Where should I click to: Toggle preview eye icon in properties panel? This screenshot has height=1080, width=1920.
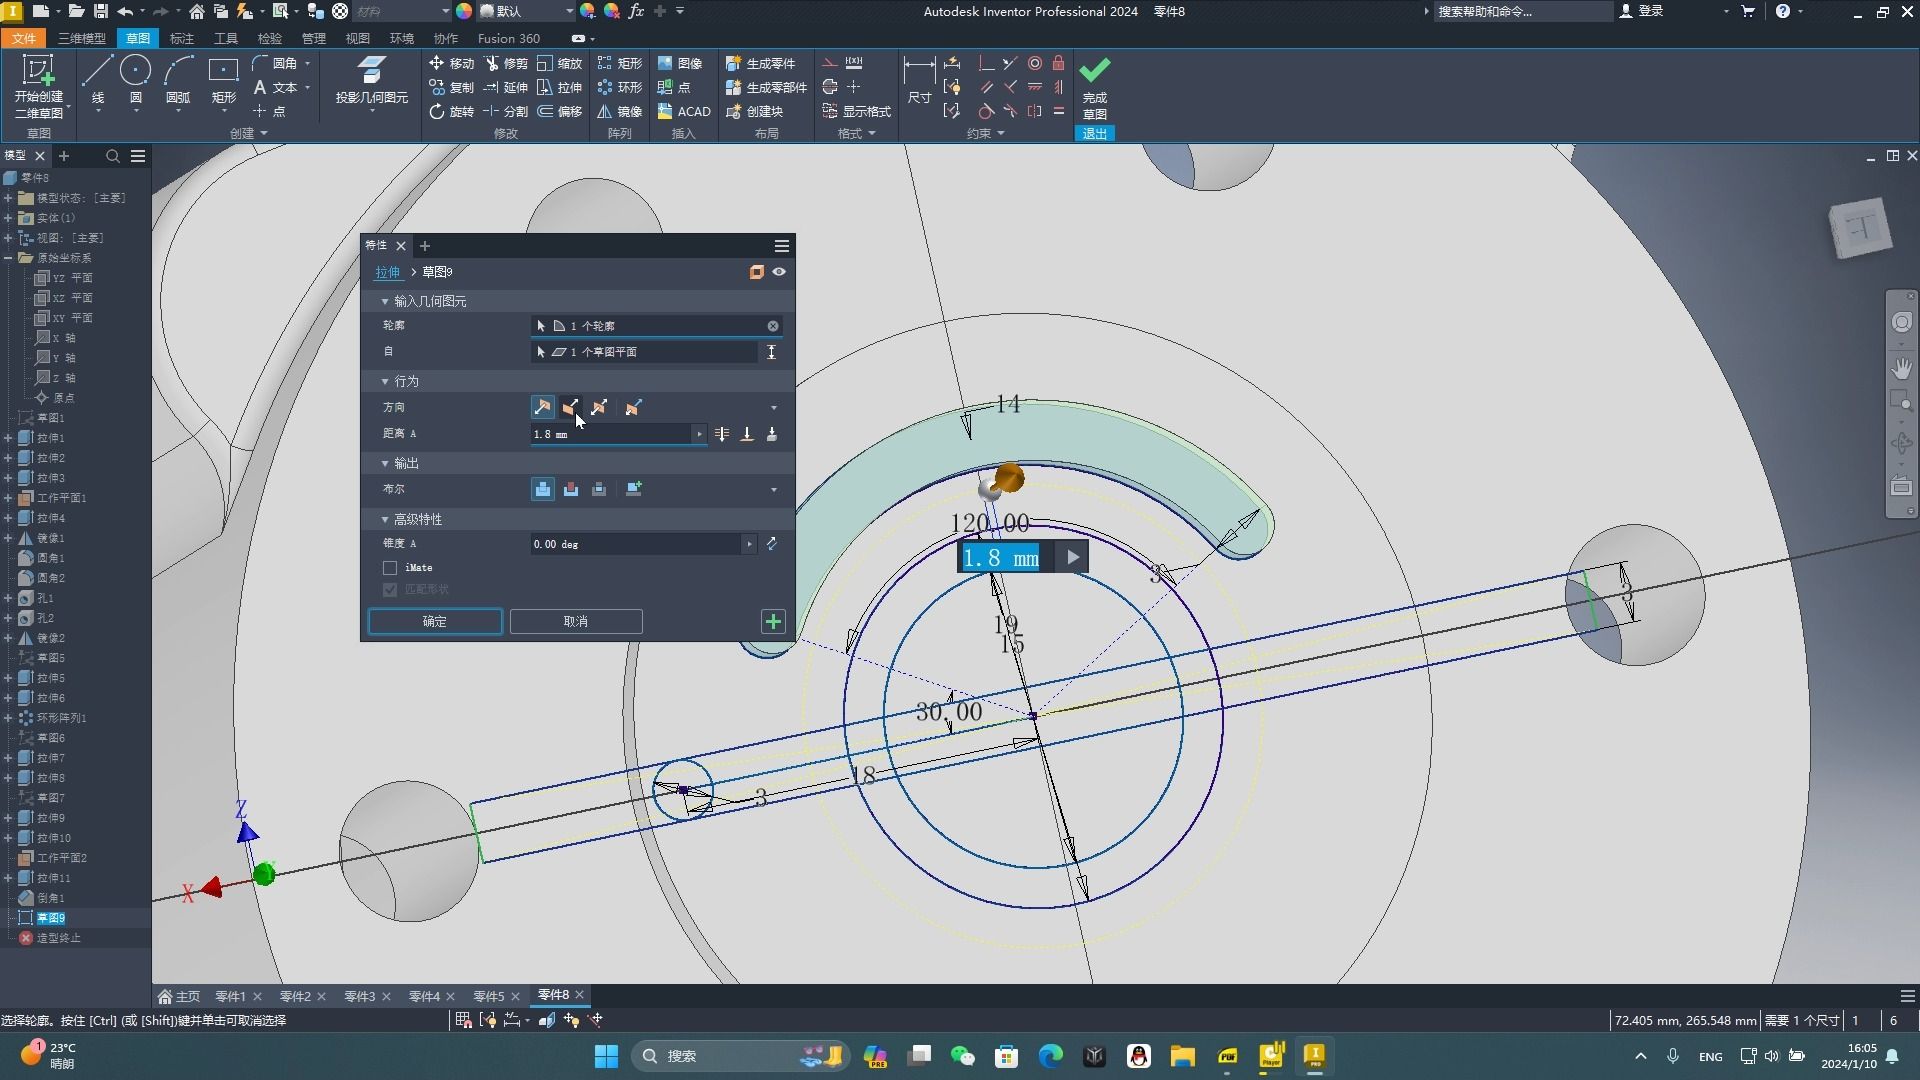779,272
